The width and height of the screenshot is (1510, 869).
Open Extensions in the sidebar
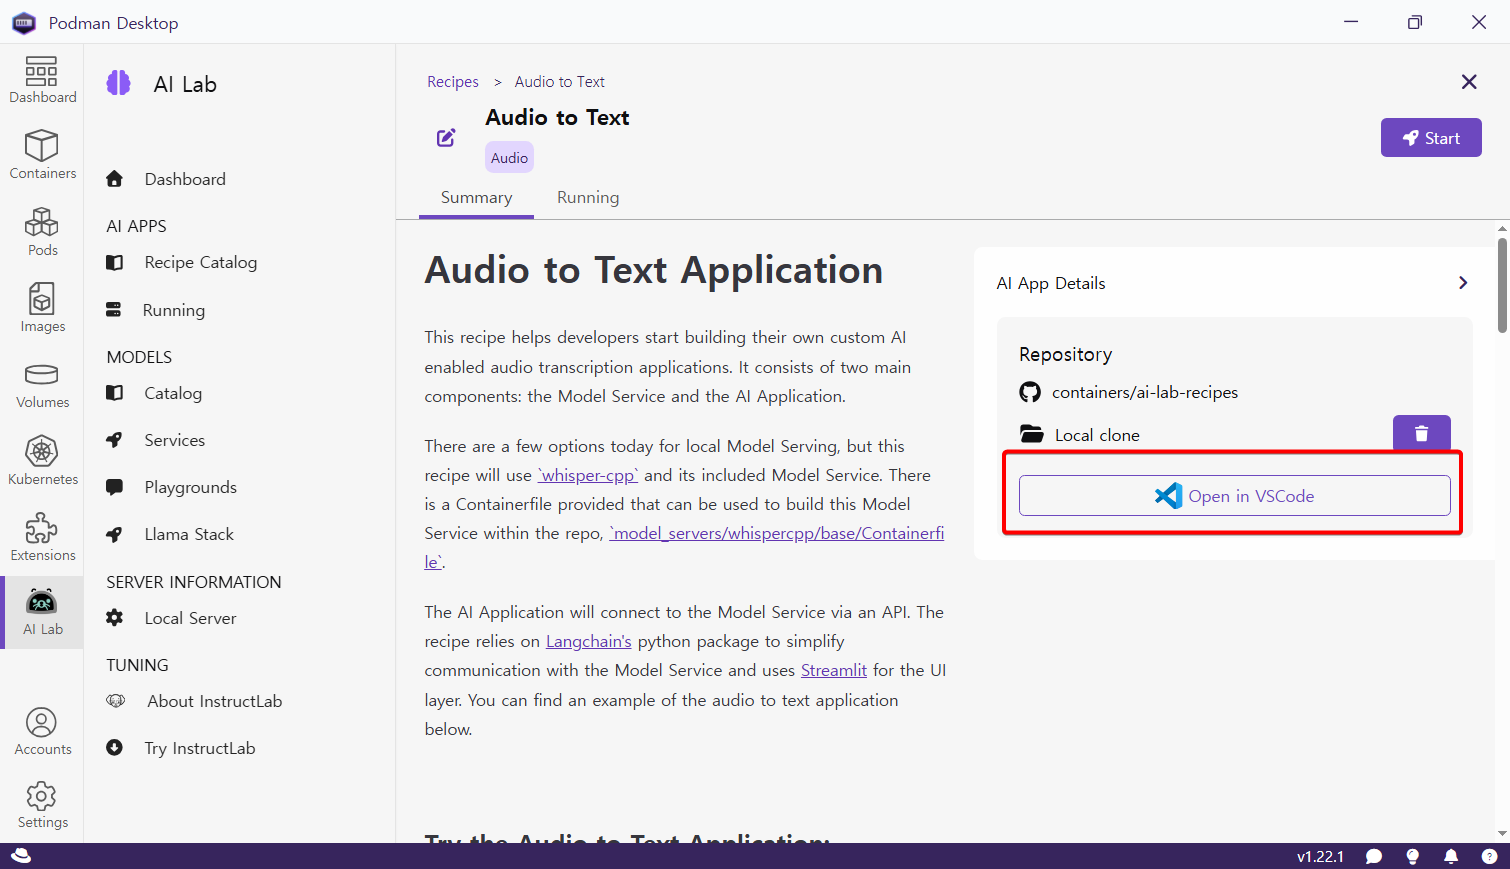pyautogui.click(x=42, y=537)
